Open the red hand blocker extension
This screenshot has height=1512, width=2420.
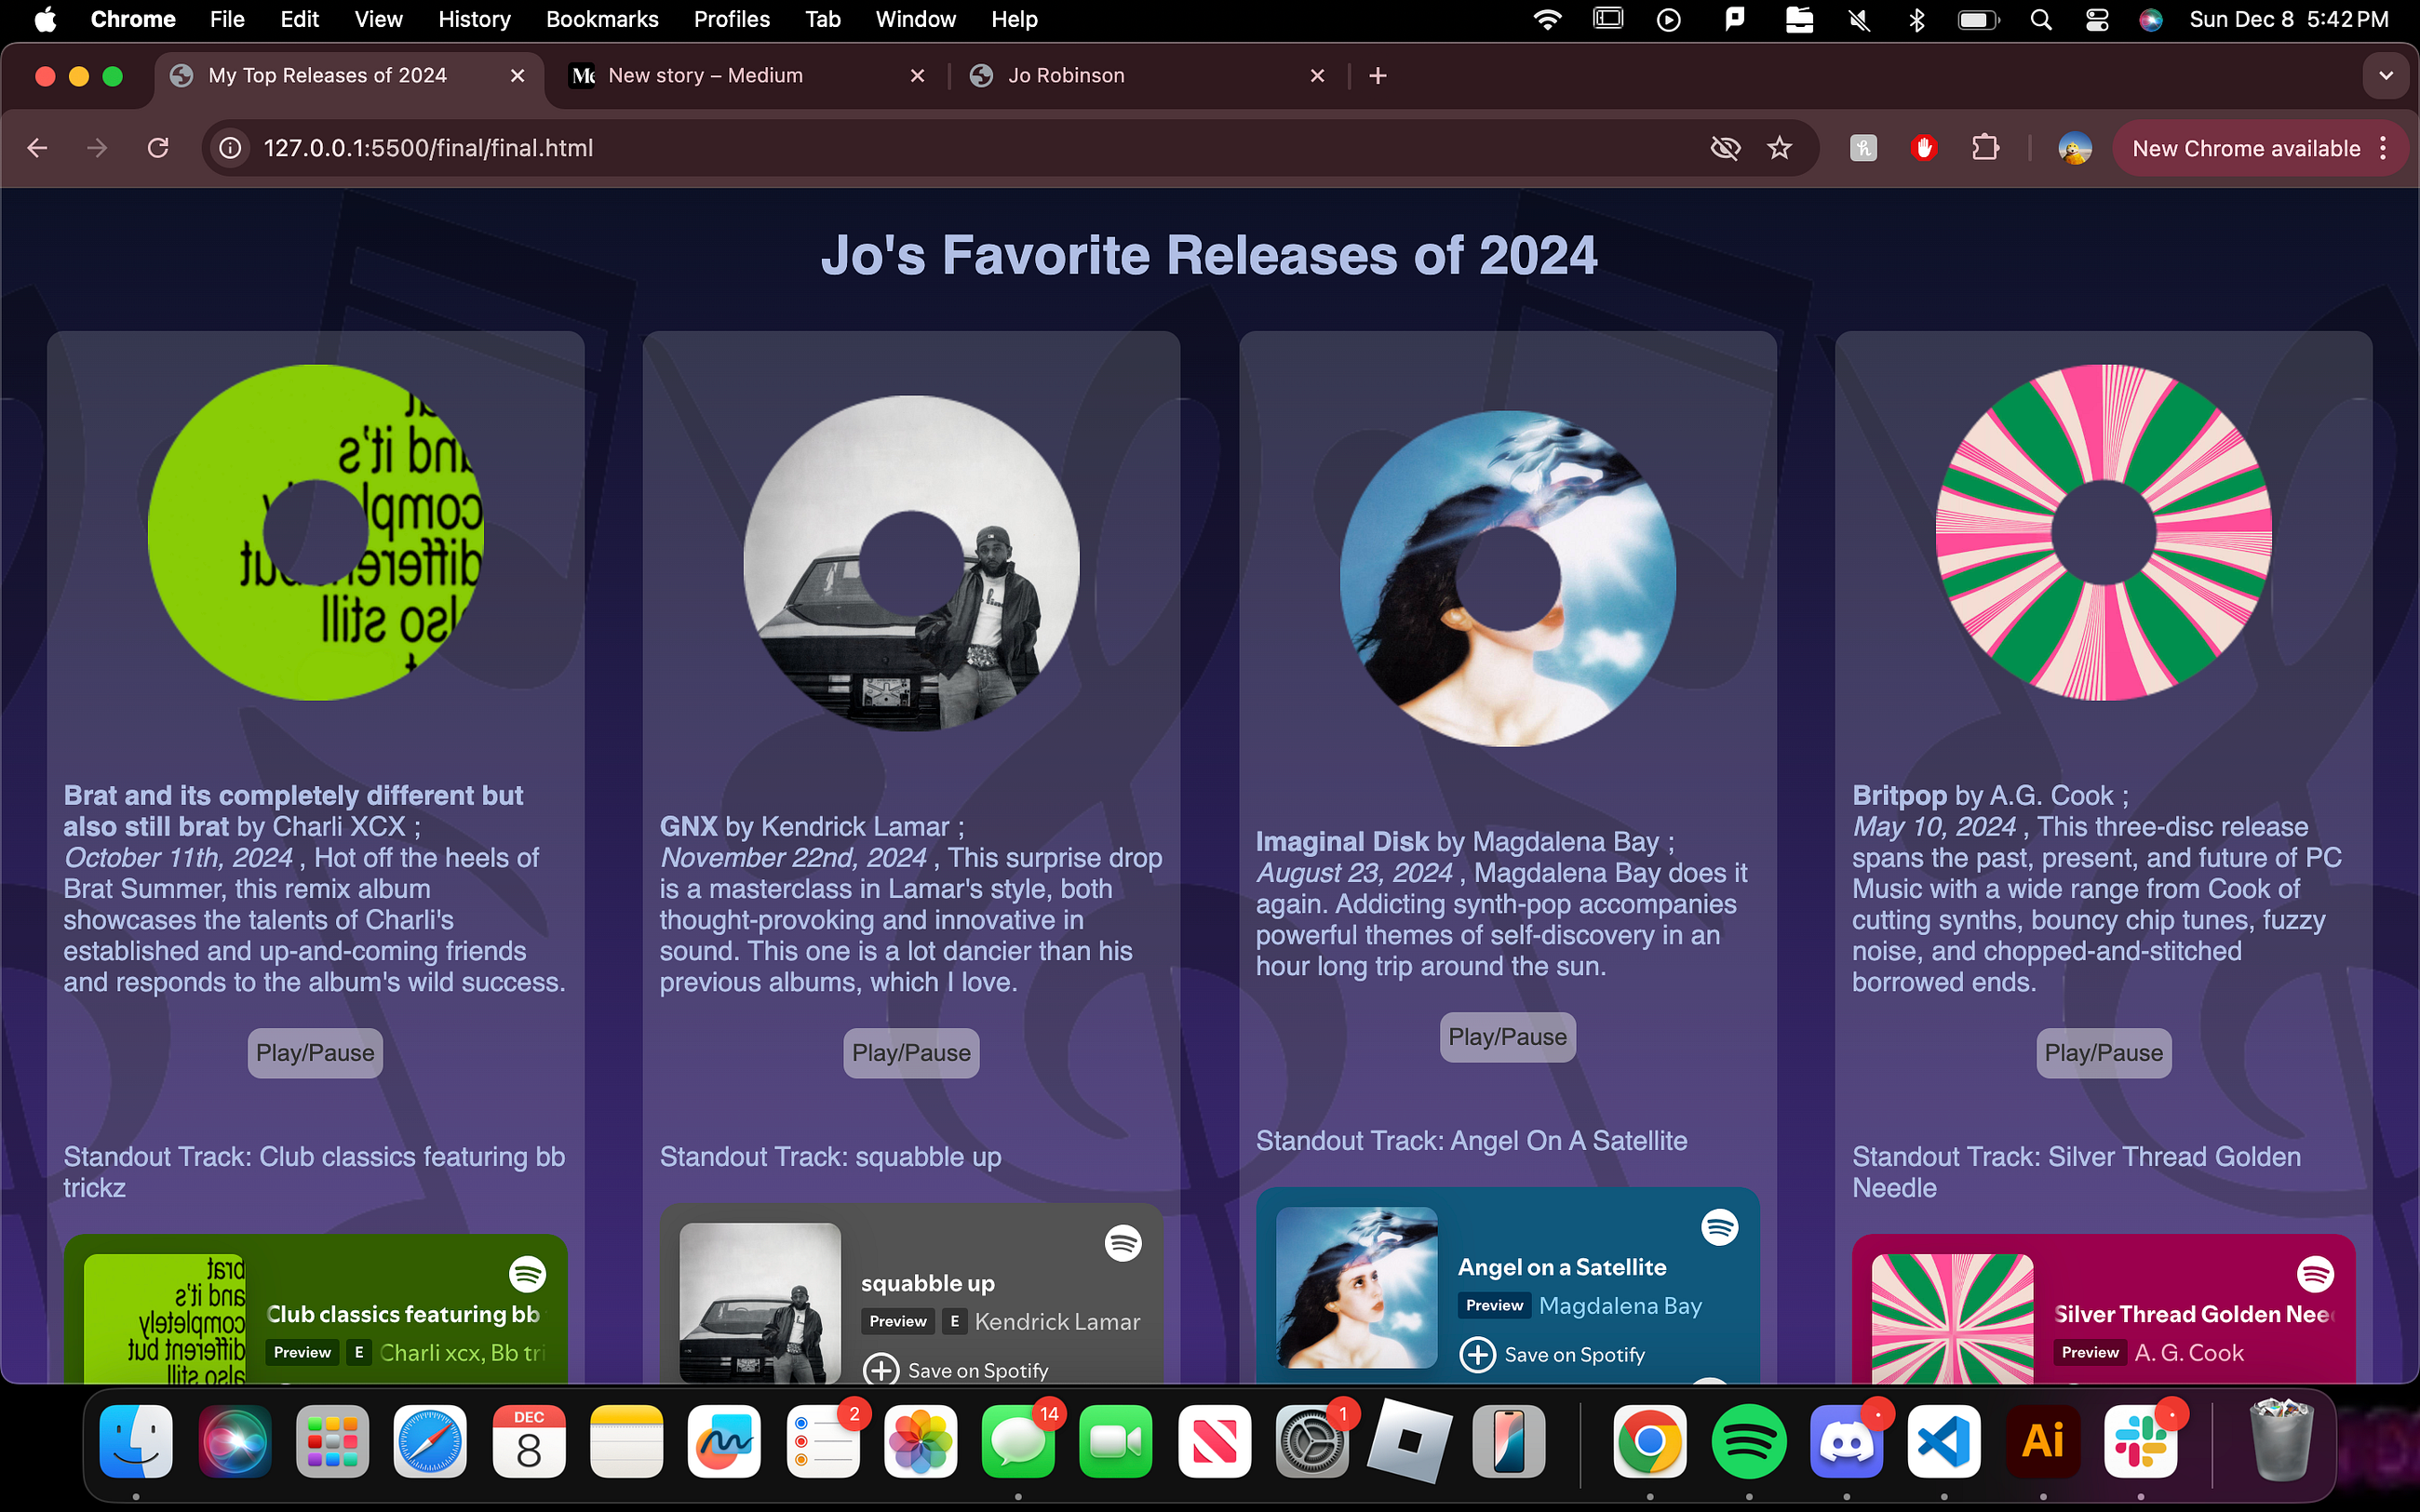click(1924, 148)
